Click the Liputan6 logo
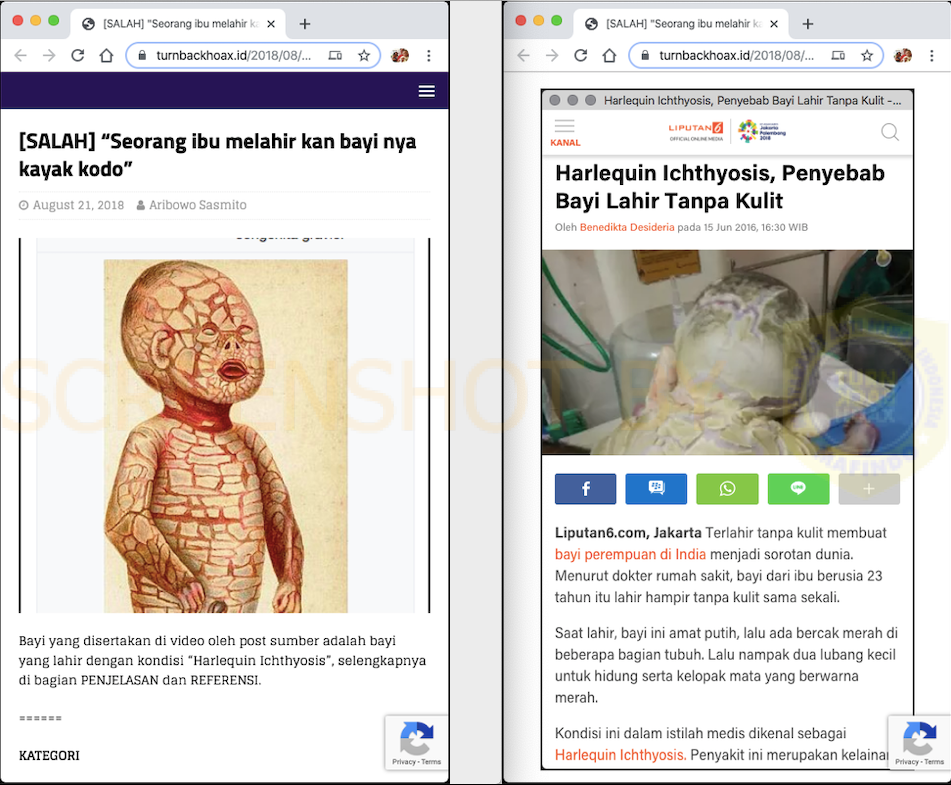This screenshot has height=785, width=951. (696, 131)
